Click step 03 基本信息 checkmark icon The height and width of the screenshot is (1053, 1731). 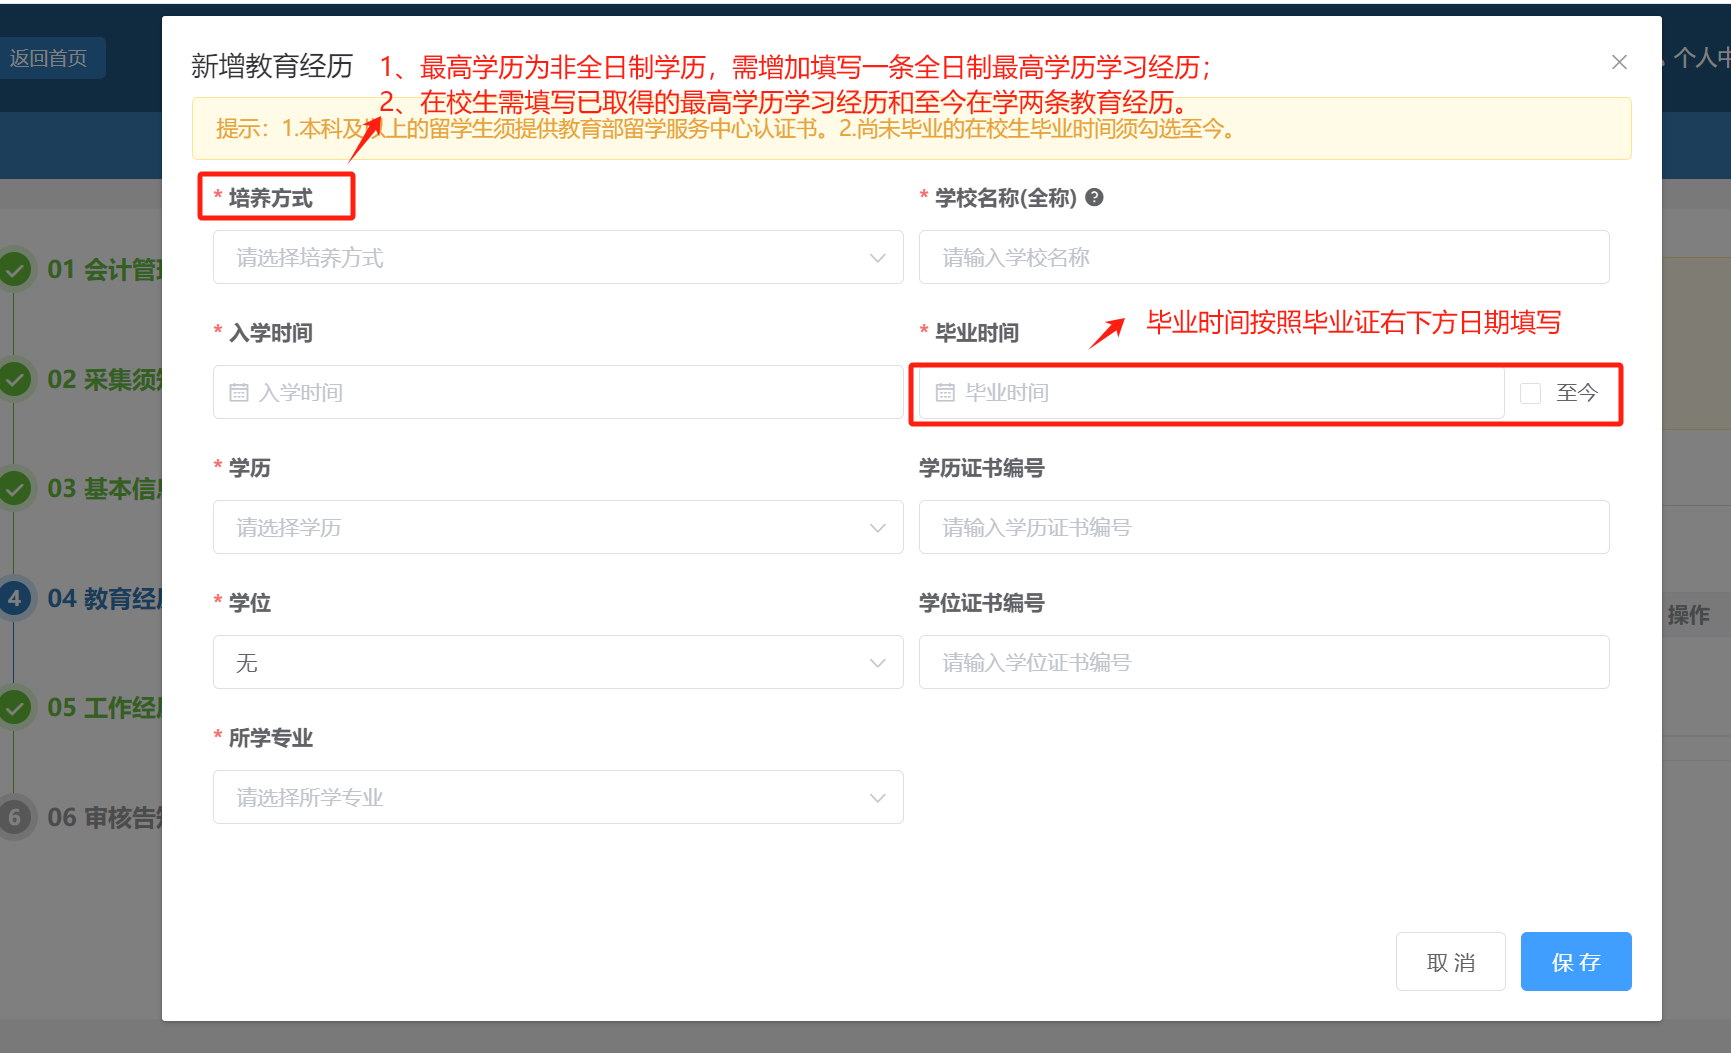15,488
